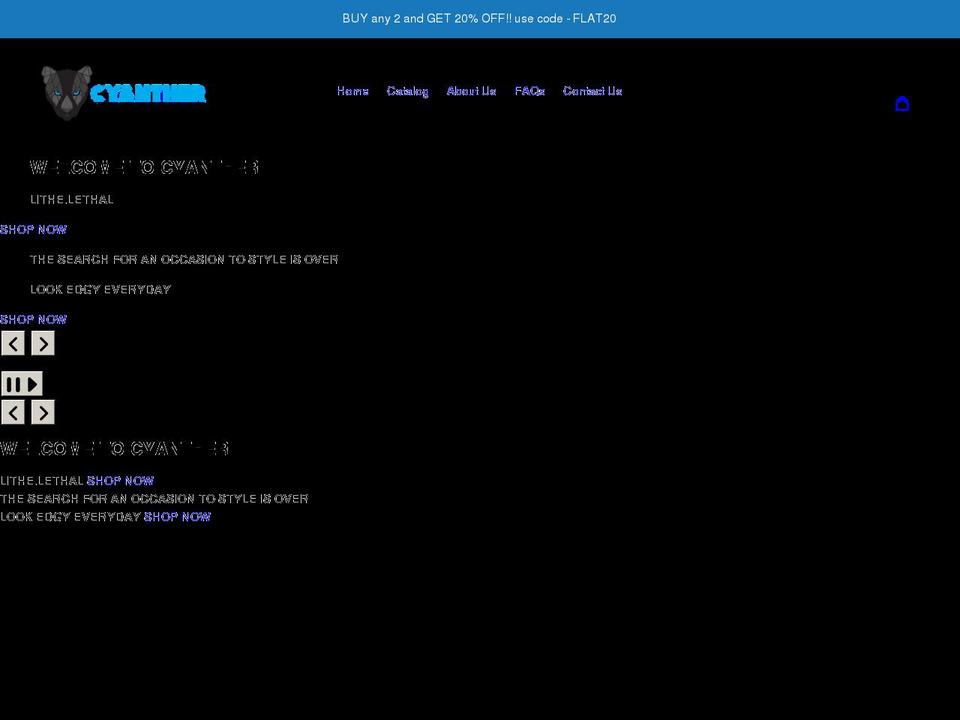Screen dimensions: 960x720
Task: Click the lower carousel next arrow
Action: (42, 412)
